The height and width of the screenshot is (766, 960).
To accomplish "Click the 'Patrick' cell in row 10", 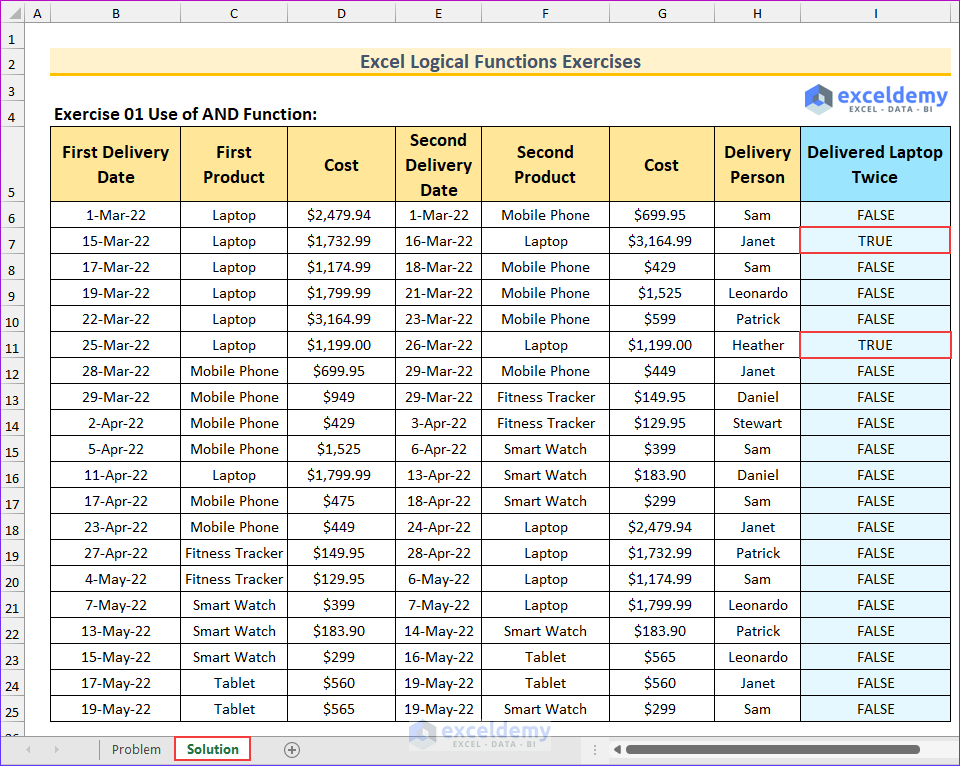I will click(x=757, y=319).
